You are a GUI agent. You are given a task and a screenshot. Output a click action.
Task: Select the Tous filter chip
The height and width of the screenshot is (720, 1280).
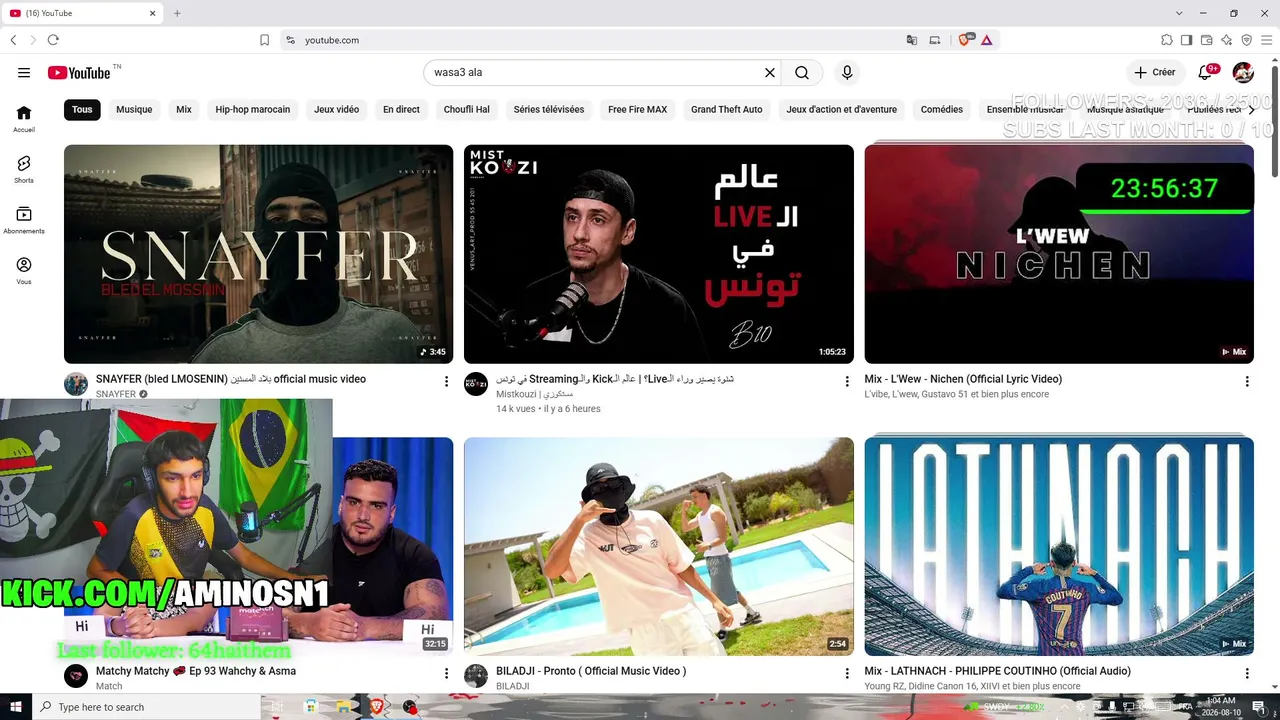coord(82,110)
